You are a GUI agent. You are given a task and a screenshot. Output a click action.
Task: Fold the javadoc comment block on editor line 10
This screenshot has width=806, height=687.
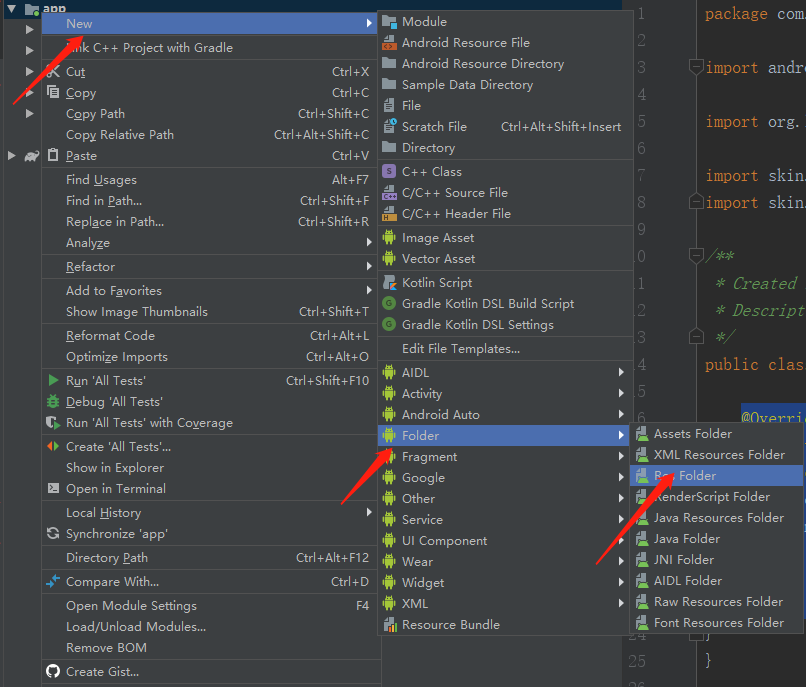tap(696, 255)
